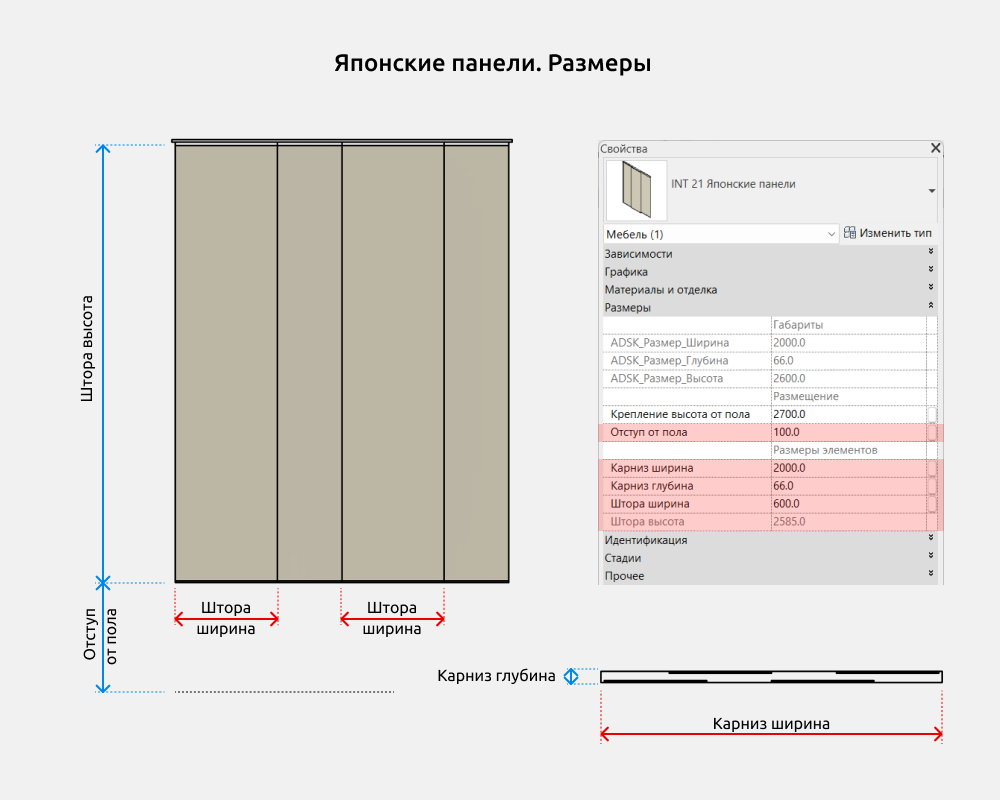Click the small button beside Отступ от пола value

point(932,433)
